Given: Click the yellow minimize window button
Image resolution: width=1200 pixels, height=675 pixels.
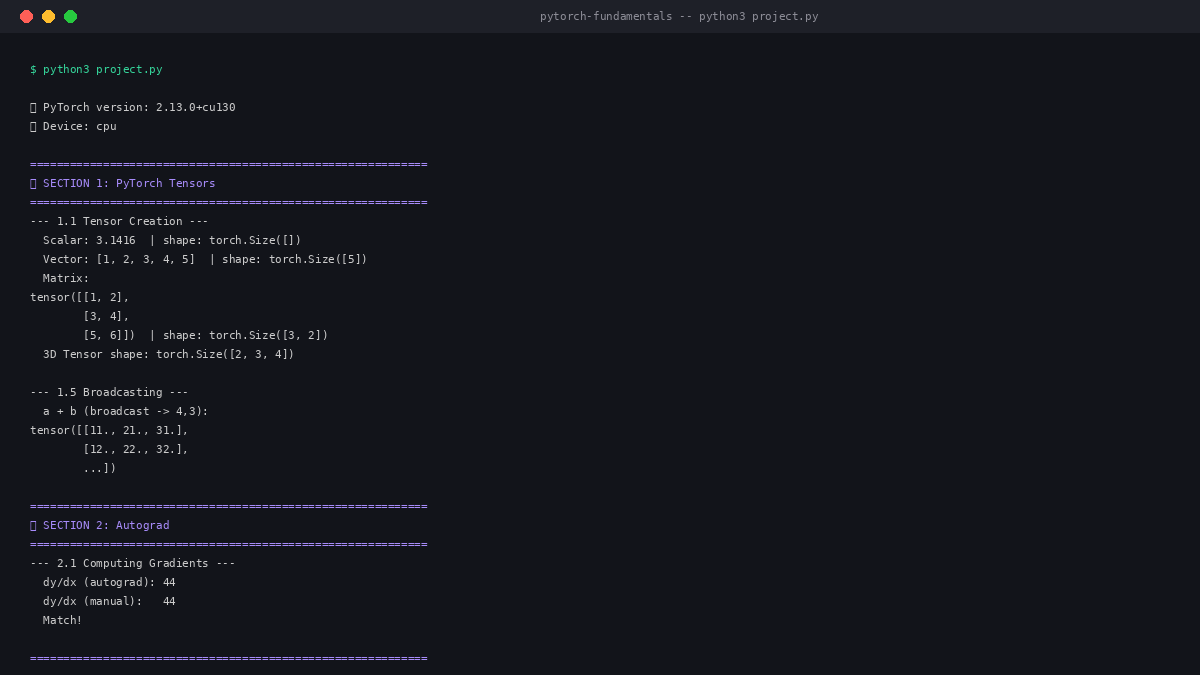Looking at the screenshot, I should [x=48, y=16].
